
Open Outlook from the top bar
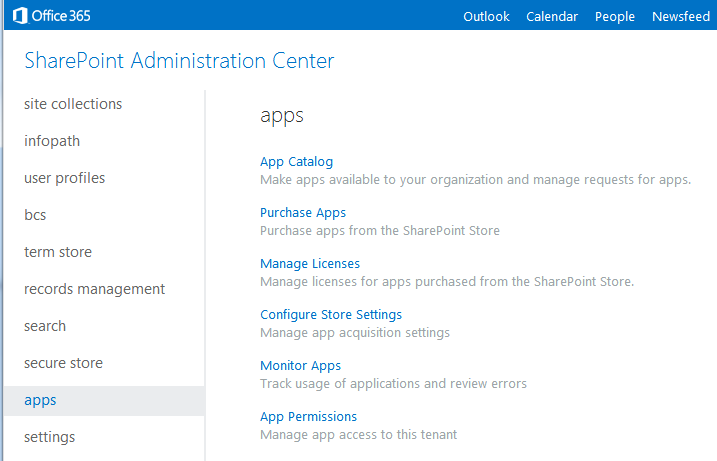pos(486,16)
